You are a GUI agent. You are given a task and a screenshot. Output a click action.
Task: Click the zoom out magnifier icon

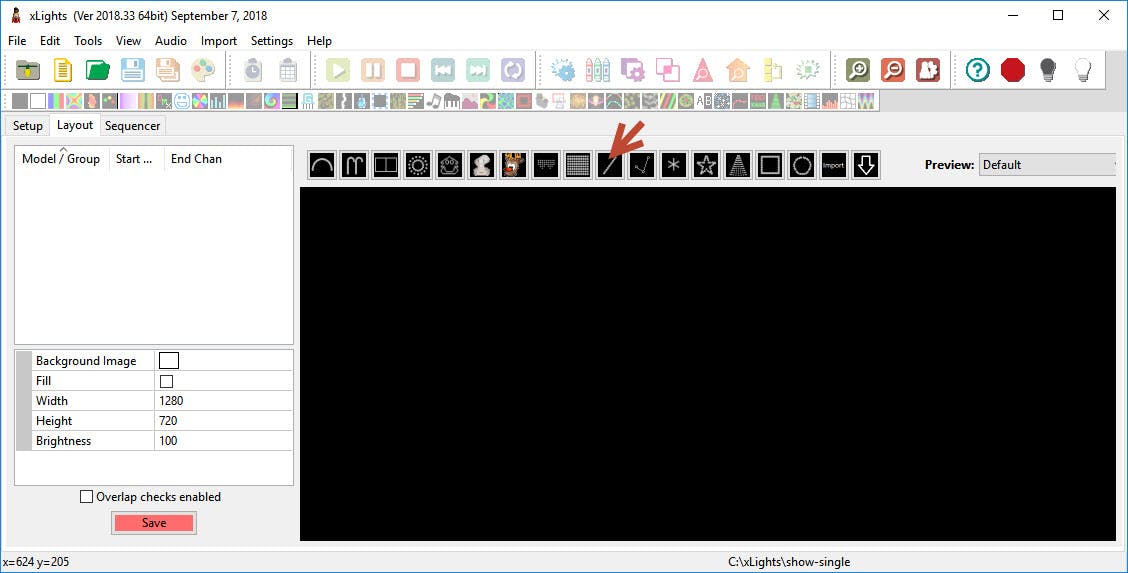tap(893, 70)
